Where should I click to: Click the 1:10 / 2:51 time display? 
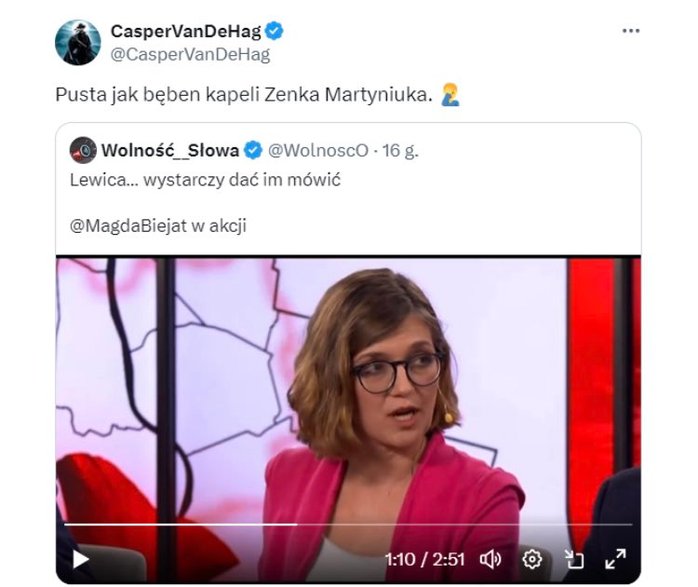(x=425, y=559)
